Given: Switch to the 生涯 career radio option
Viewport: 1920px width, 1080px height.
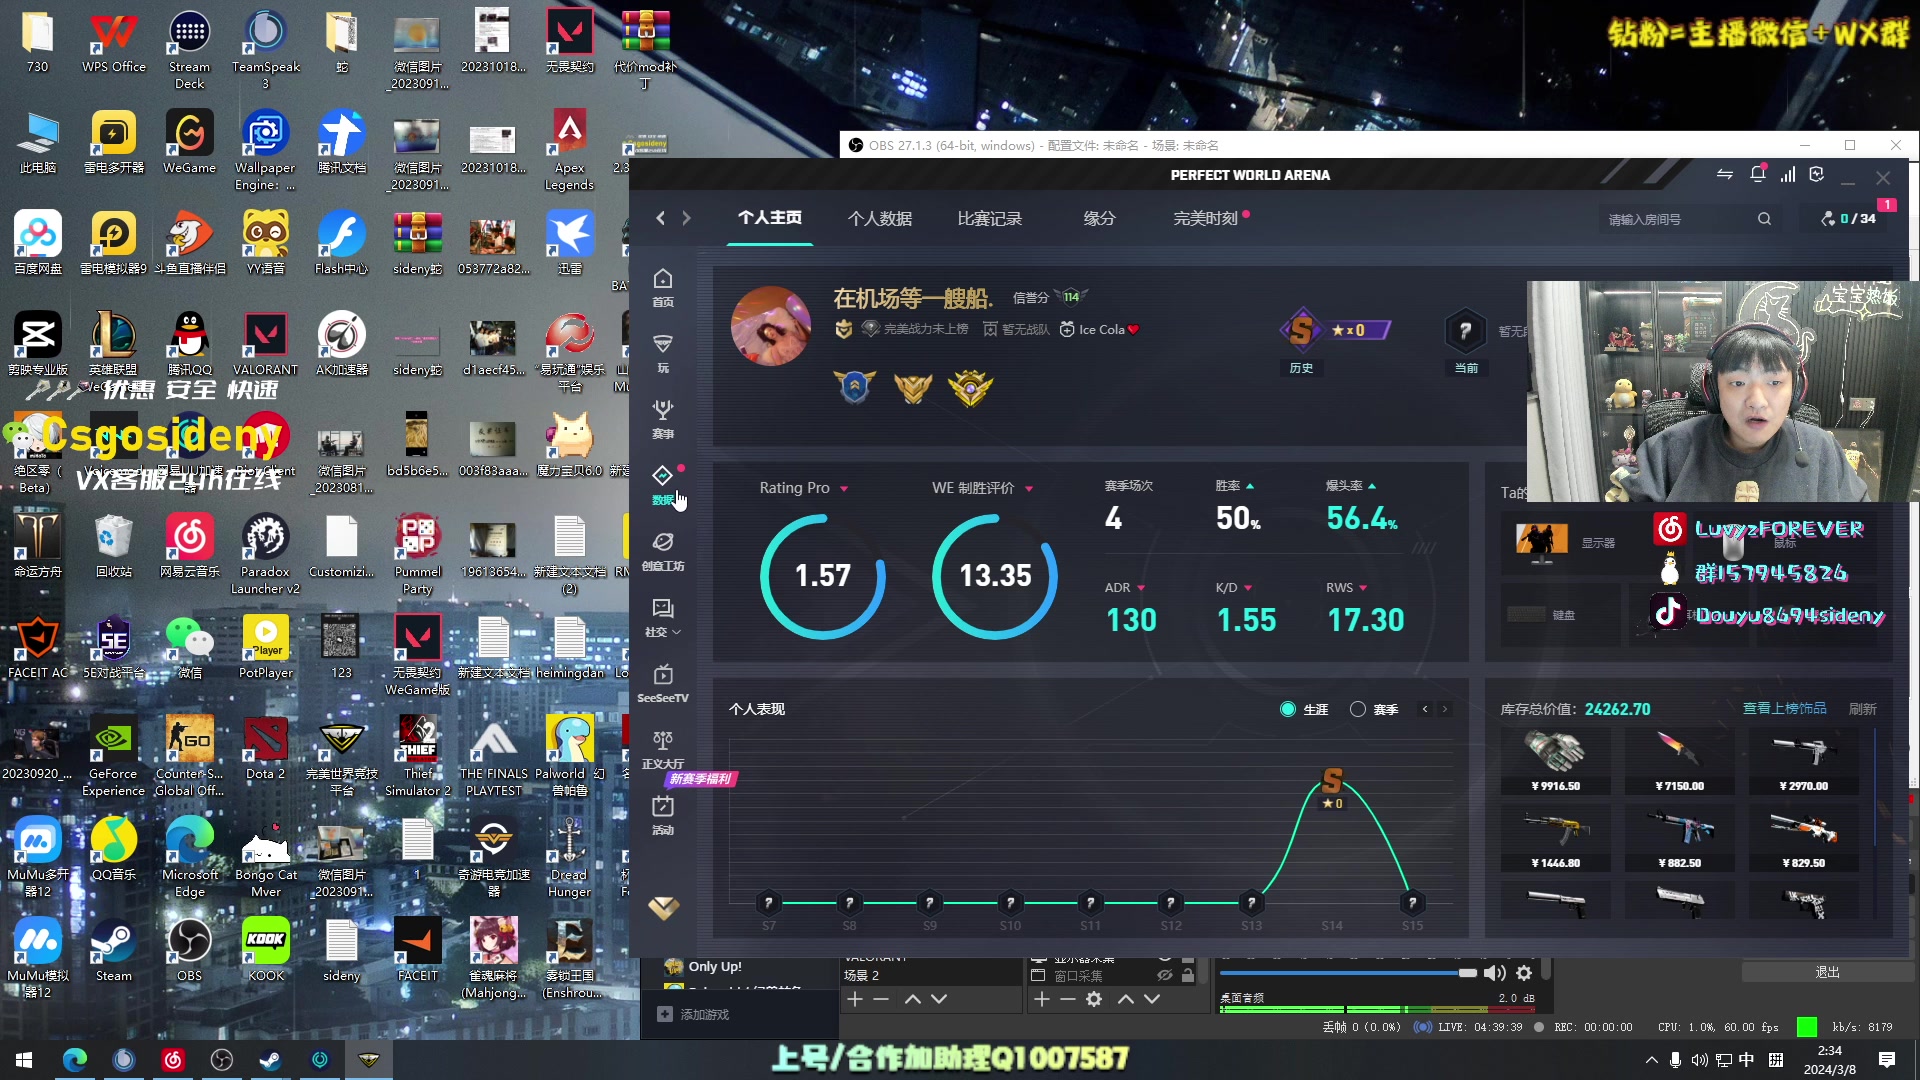Looking at the screenshot, I should (1288, 709).
